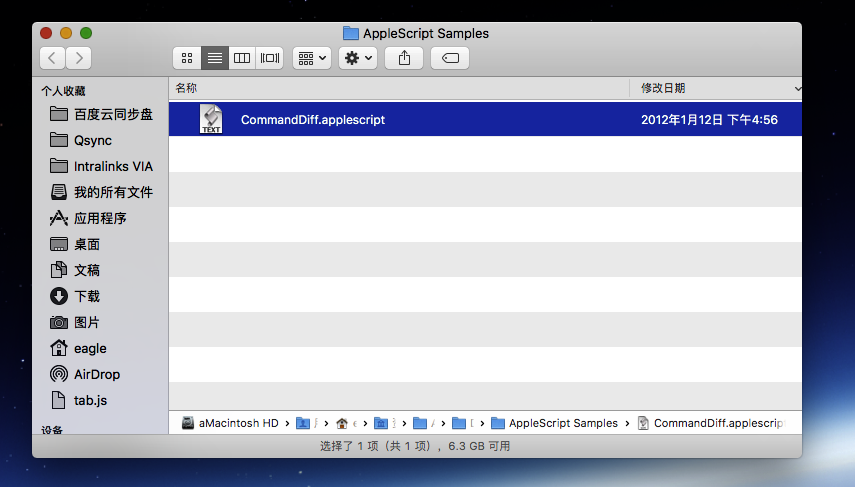
Task: Click the Share toolbar button
Action: 404,58
